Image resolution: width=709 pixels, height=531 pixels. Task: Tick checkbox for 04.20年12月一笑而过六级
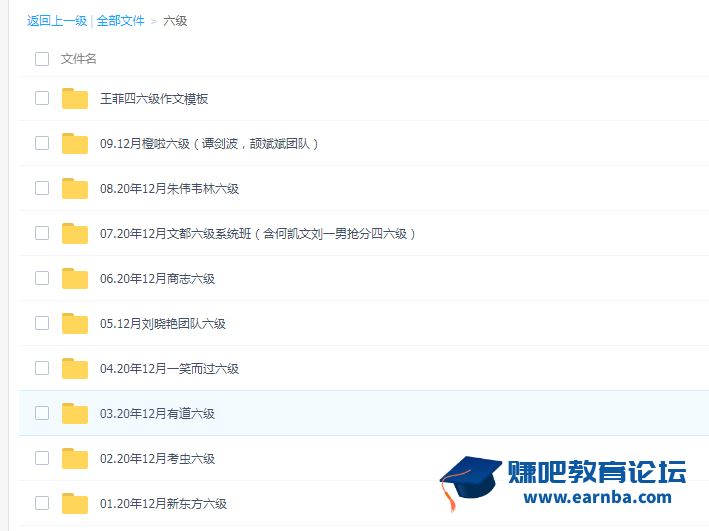(x=42, y=368)
